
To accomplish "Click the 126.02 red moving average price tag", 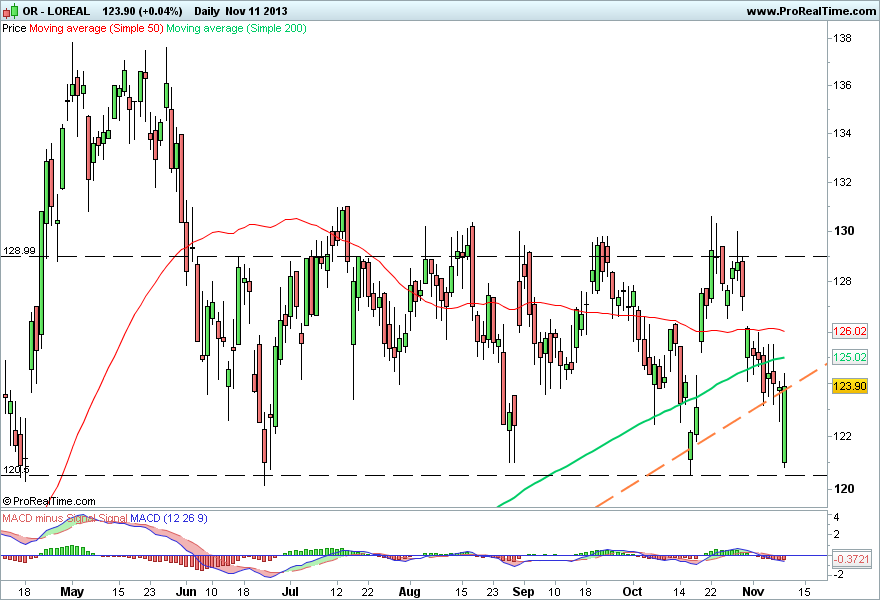I will (x=850, y=331).
